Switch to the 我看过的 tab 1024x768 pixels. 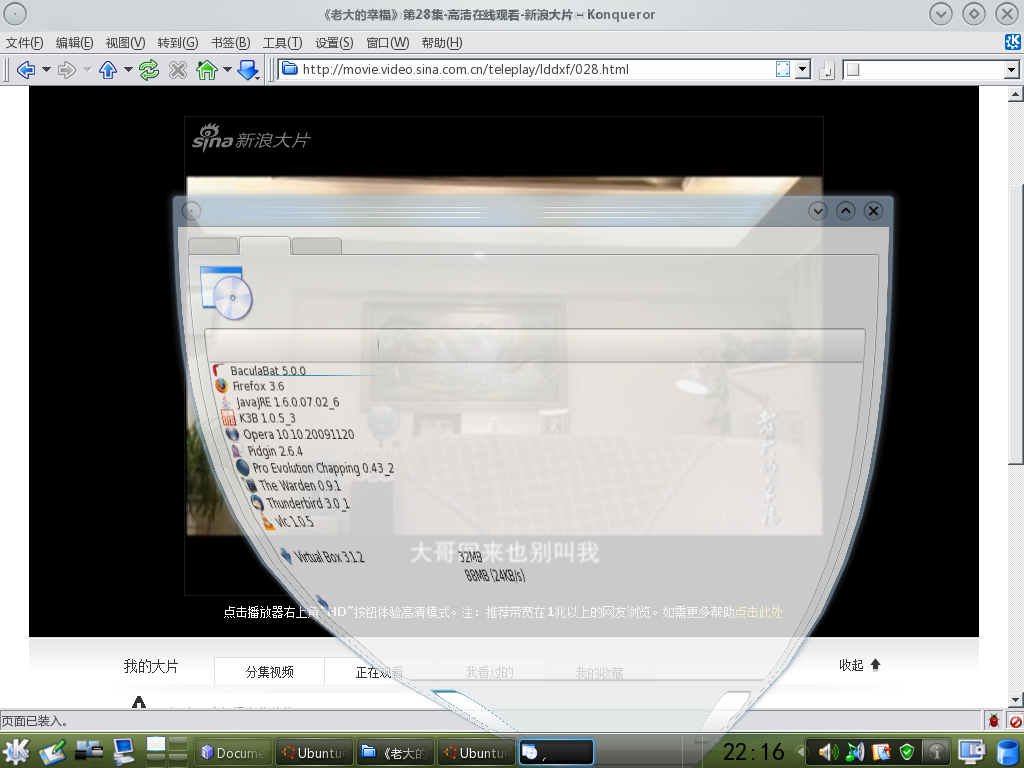pos(489,671)
